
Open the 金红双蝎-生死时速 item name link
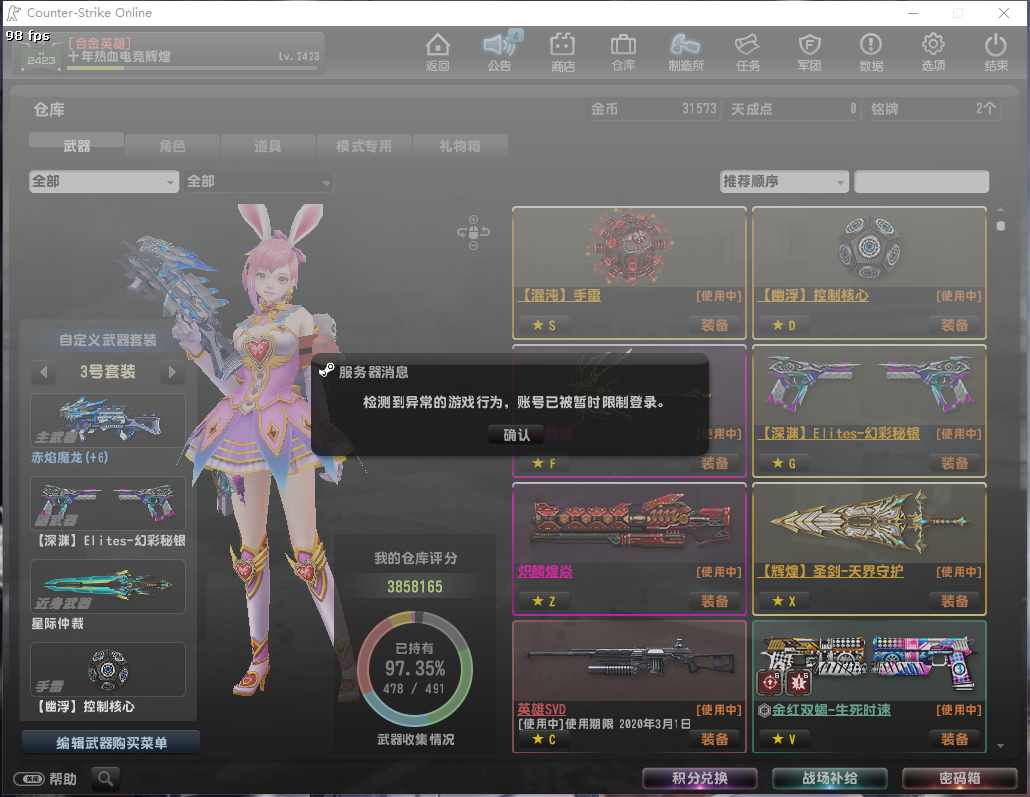pos(831,710)
